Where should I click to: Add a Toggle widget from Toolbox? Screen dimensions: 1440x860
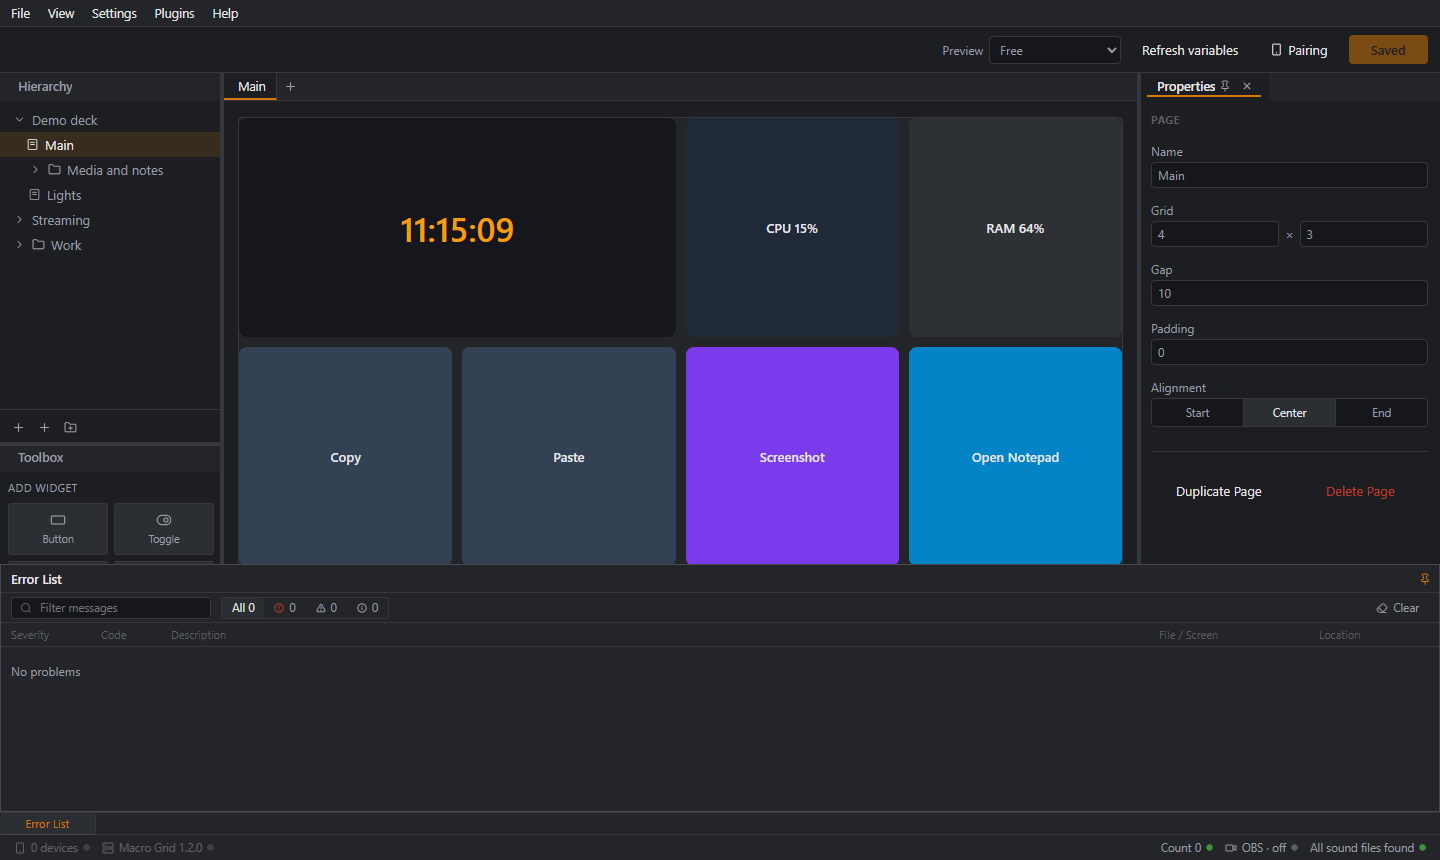164,529
